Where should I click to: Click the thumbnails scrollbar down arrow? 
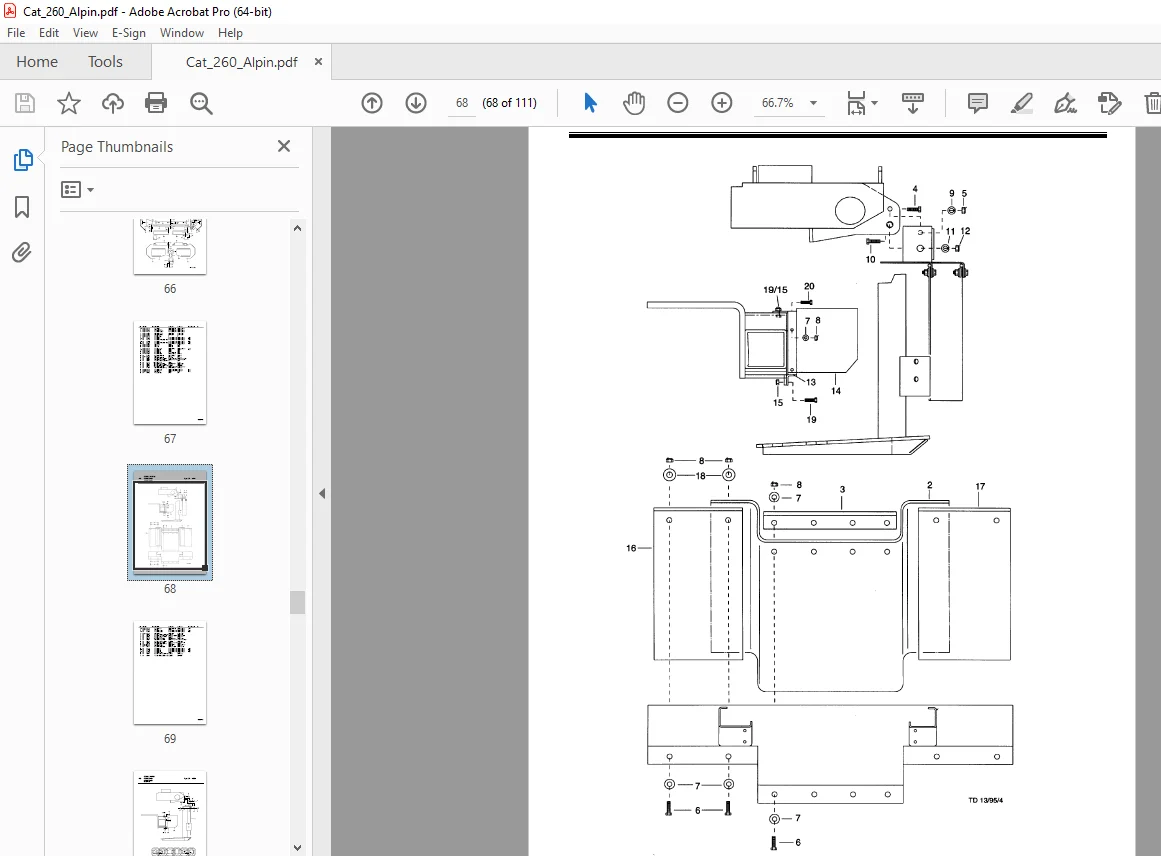click(x=297, y=848)
